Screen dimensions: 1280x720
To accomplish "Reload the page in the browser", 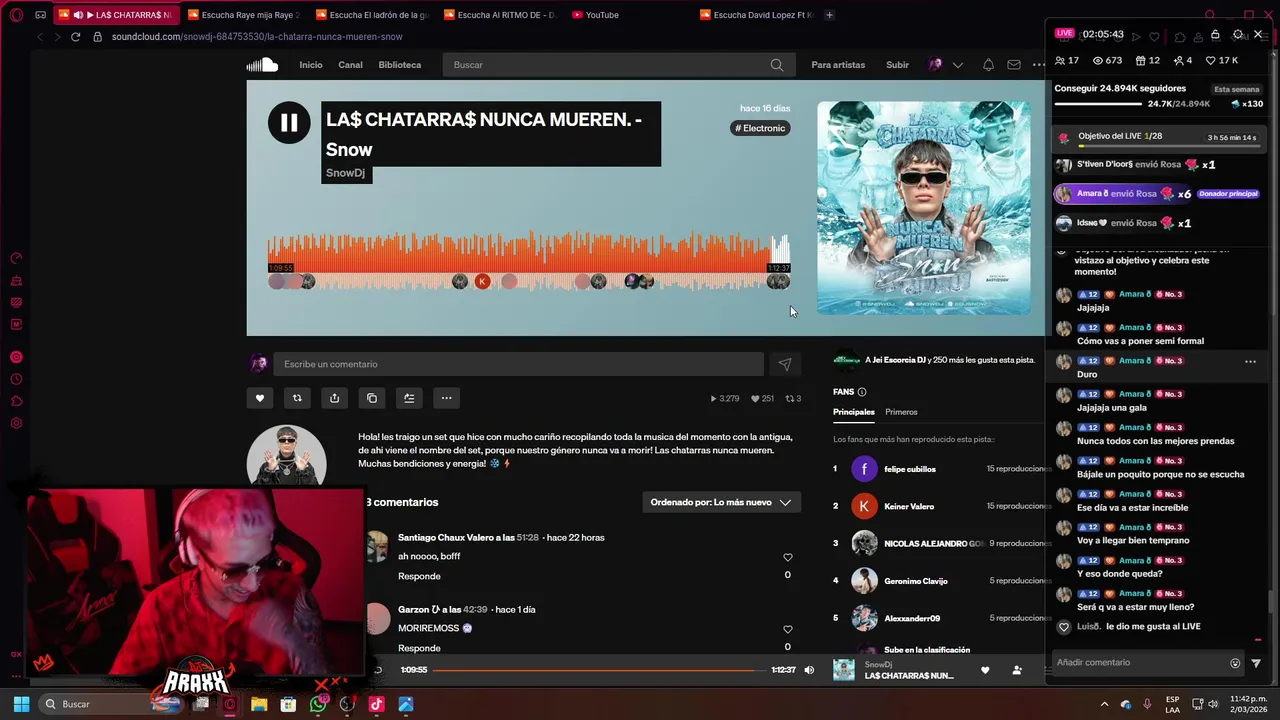I will 75,37.
